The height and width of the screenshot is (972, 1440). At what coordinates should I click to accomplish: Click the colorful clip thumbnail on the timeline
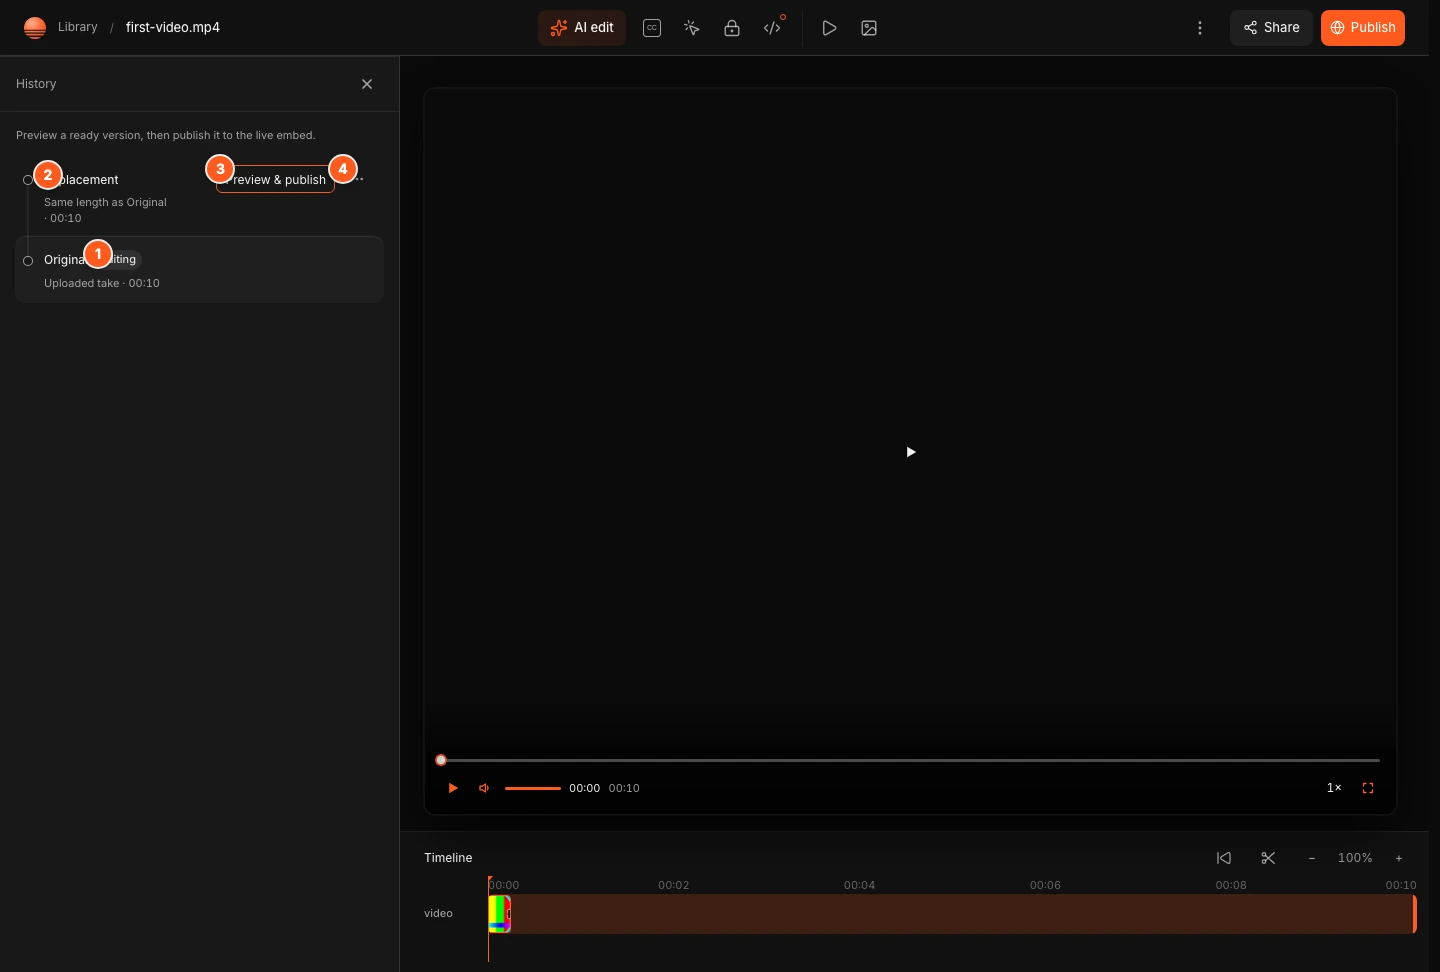[499, 914]
